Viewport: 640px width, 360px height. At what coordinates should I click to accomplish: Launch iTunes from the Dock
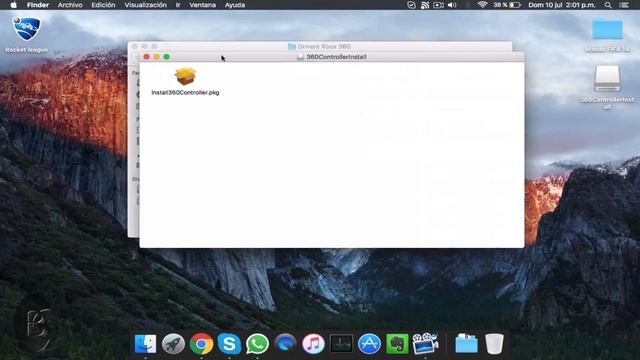(313, 344)
